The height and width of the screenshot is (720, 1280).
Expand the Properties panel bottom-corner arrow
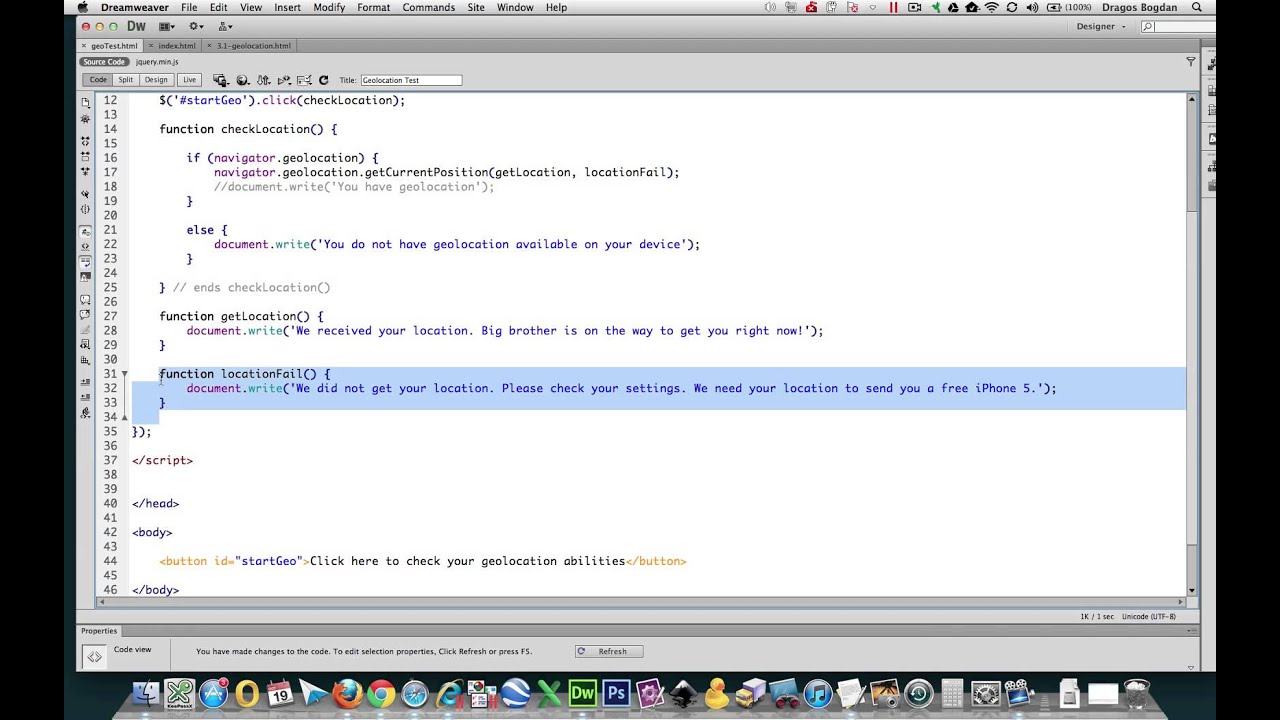pos(1190,667)
